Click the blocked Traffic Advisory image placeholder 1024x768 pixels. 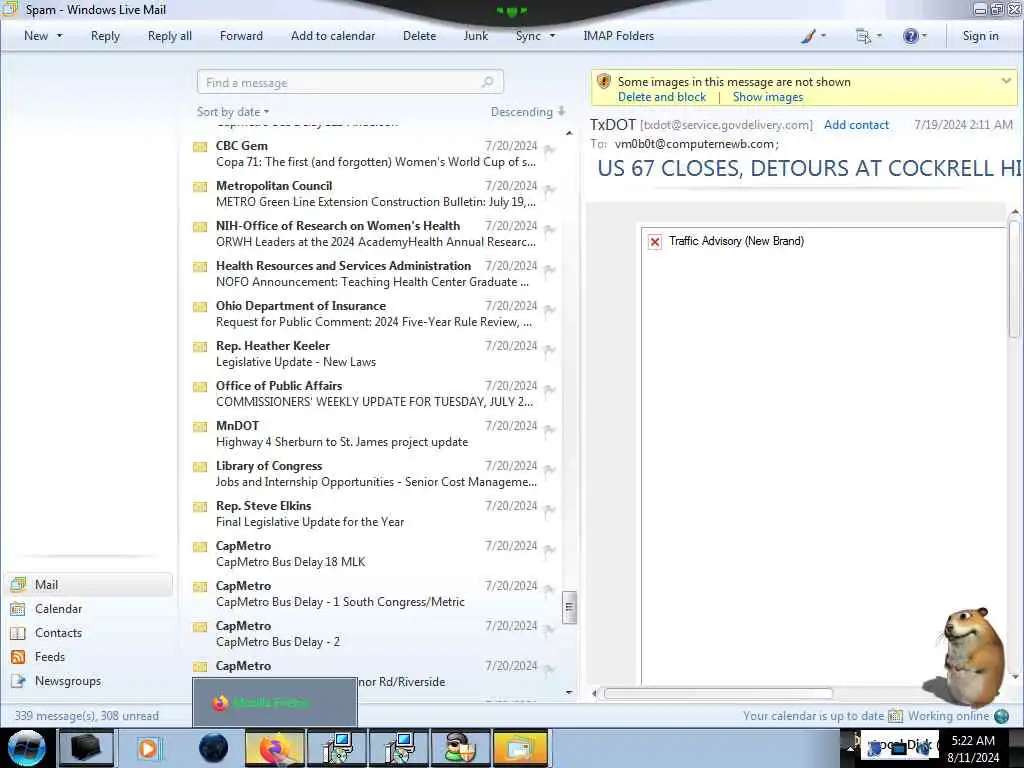[655, 242]
